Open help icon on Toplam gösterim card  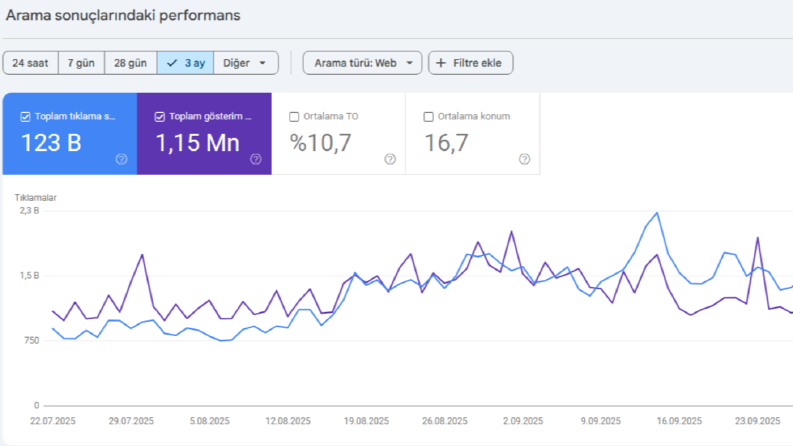tap(256, 159)
